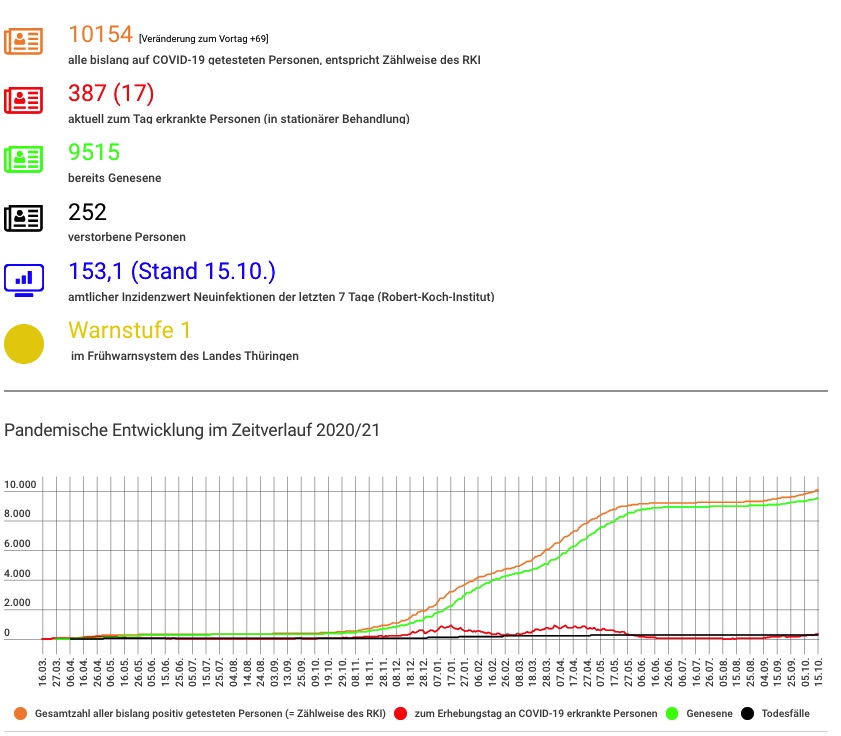The height and width of the screenshot is (736, 841).
Task: Click the description alle bislang auf COVID-19 getesteten Personen
Action: click(x=274, y=60)
